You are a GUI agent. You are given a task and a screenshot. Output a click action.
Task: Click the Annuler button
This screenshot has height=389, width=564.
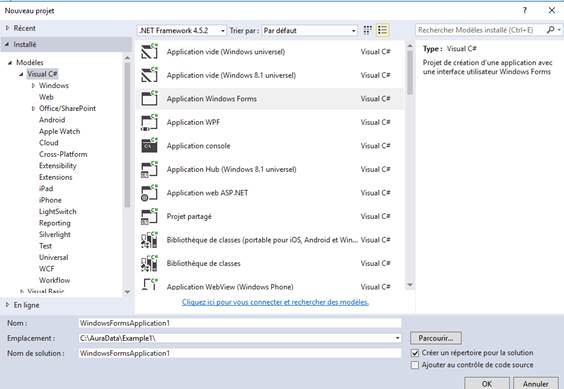536,383
